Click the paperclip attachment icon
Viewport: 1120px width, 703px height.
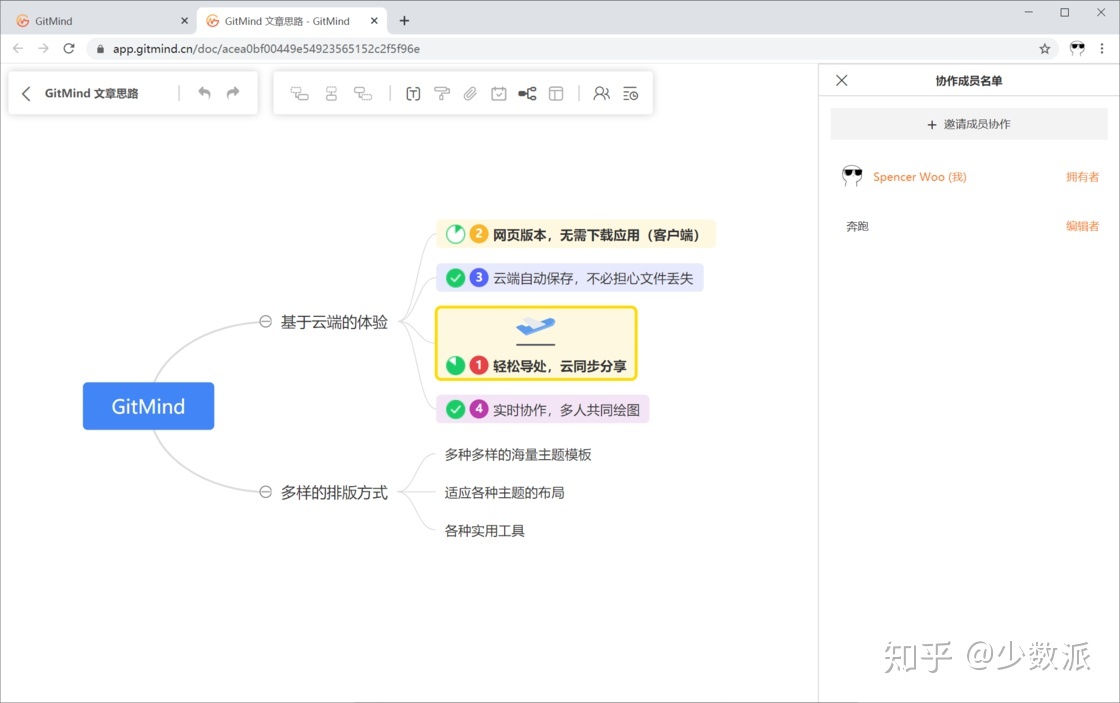[470, 93]
